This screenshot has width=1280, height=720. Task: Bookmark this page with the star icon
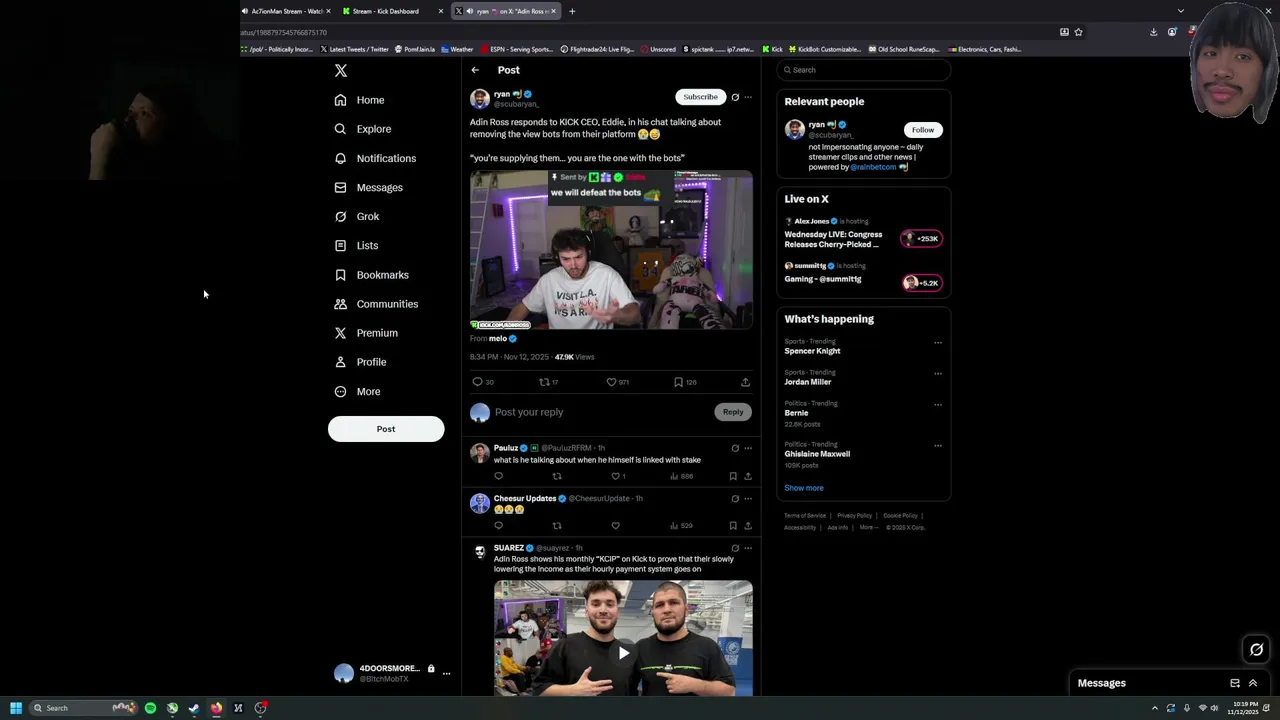click(1078, 32)
